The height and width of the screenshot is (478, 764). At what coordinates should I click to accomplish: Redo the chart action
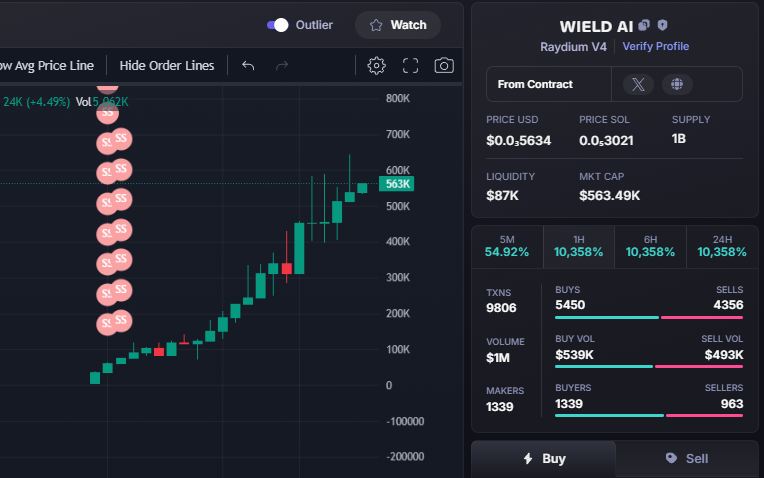pyautogui.click(x=282, y=65)
